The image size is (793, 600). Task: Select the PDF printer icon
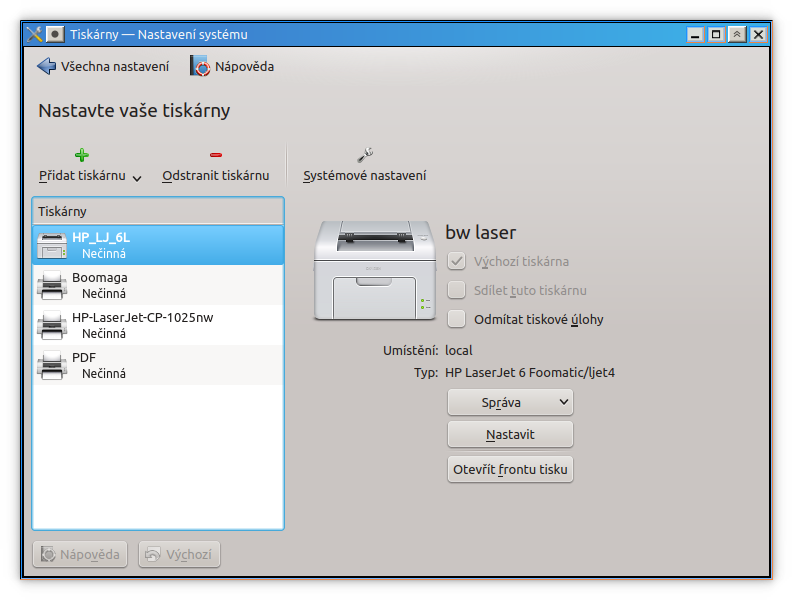click(52, 365)
